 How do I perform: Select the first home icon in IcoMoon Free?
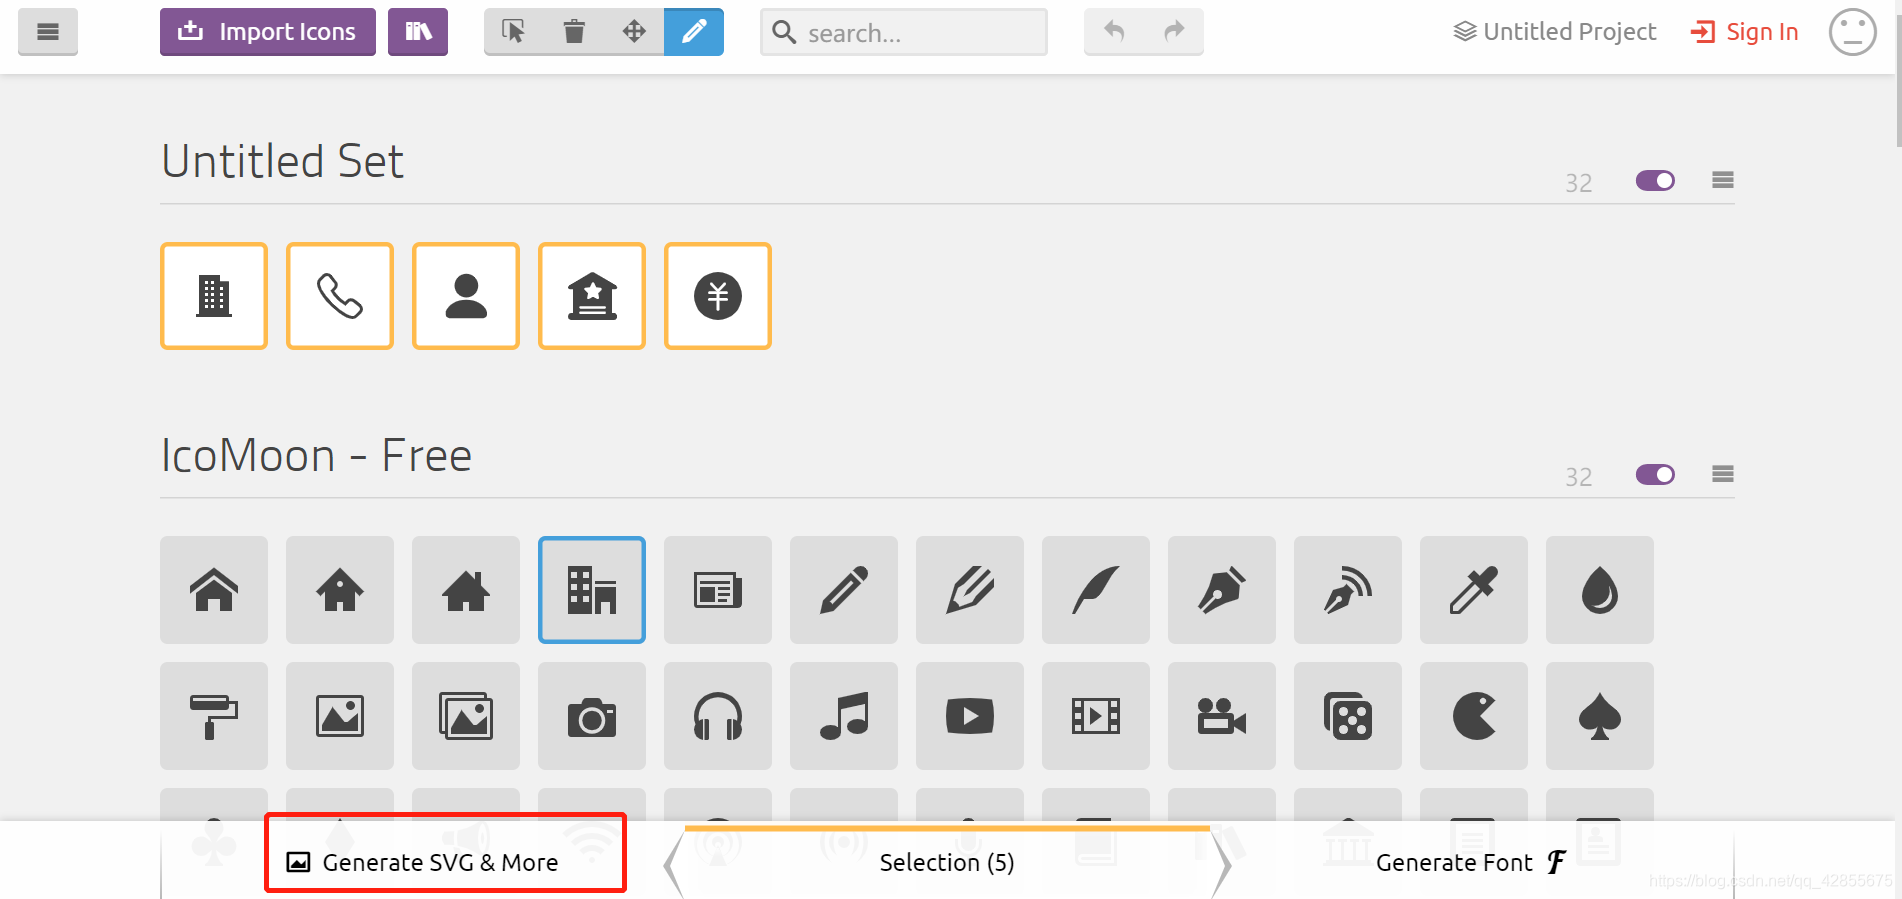214,590
